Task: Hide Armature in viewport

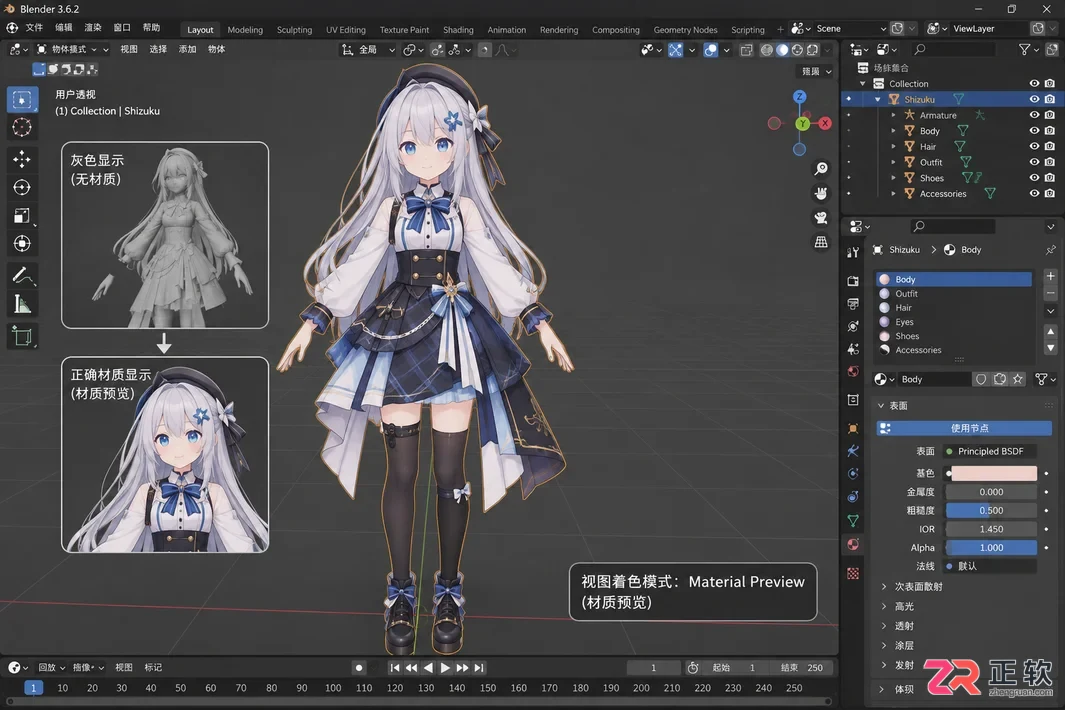Action: point(1034,115)
